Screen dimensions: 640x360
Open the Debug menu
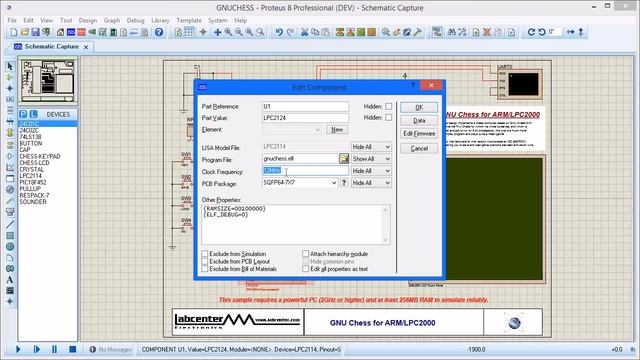click(136, 20)
